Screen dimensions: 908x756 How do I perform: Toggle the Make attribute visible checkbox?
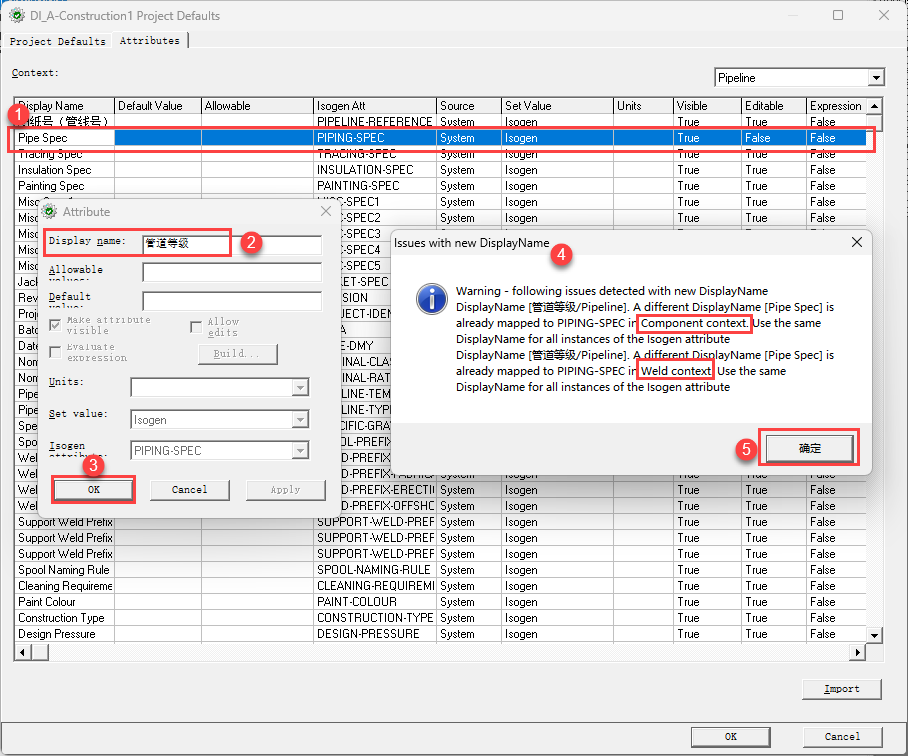55,325
